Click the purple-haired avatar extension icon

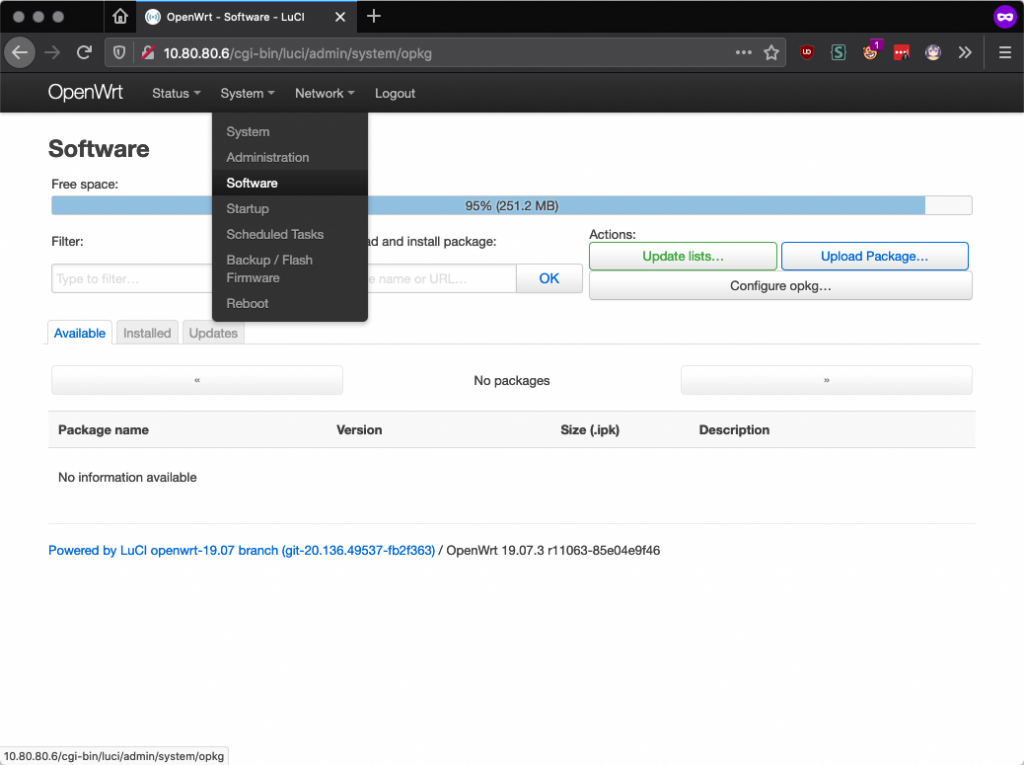click(x=933, y=52)
